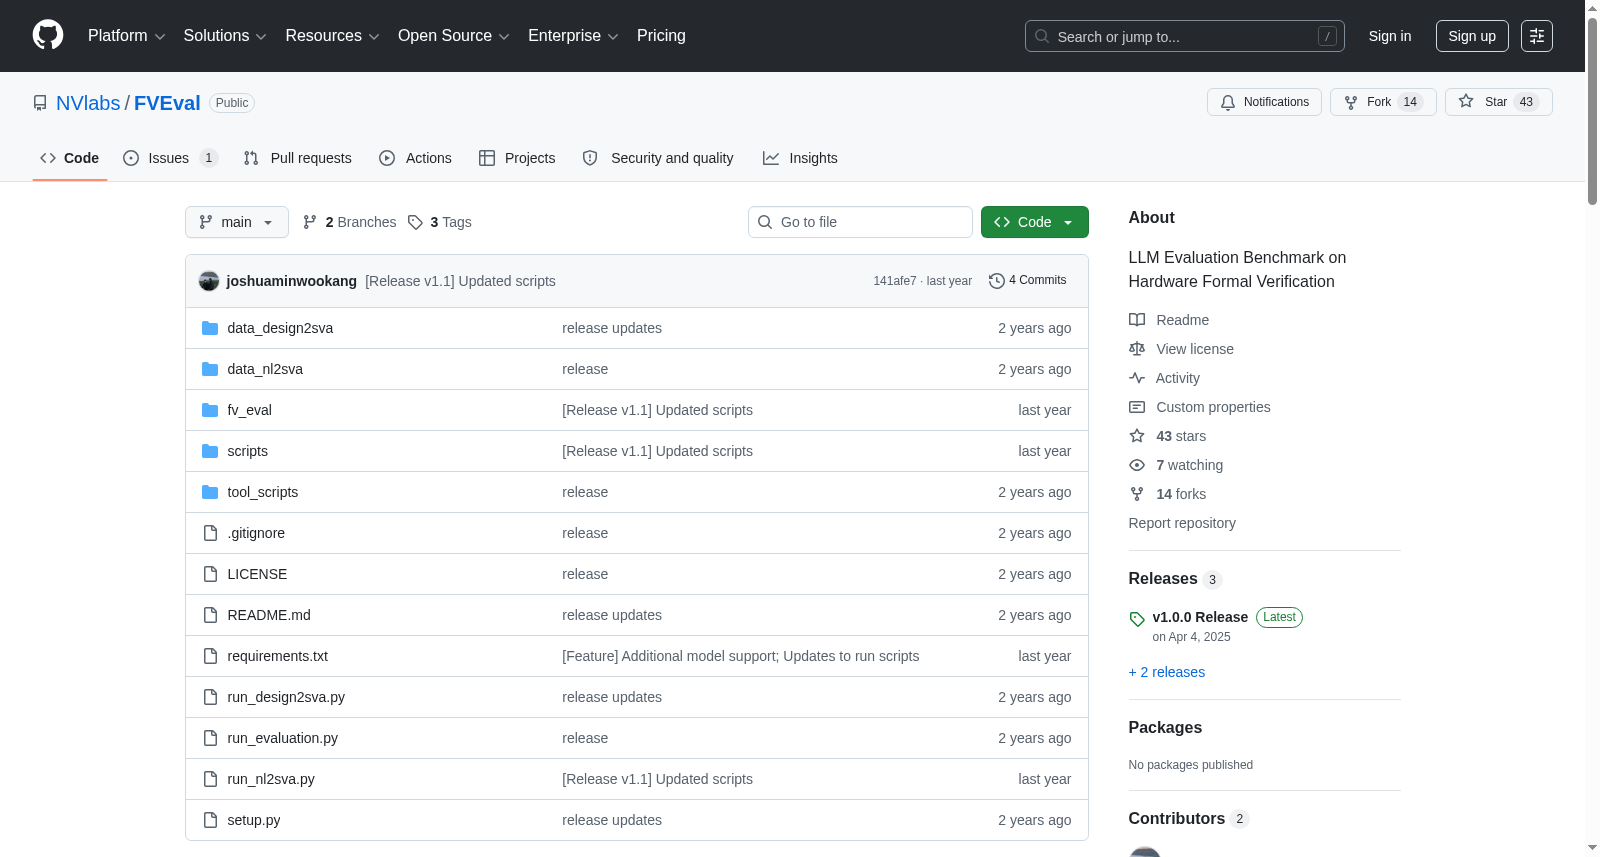Click the scales icon next to View license
This screenshot has width=1600, height=857.
(1137, 349)
